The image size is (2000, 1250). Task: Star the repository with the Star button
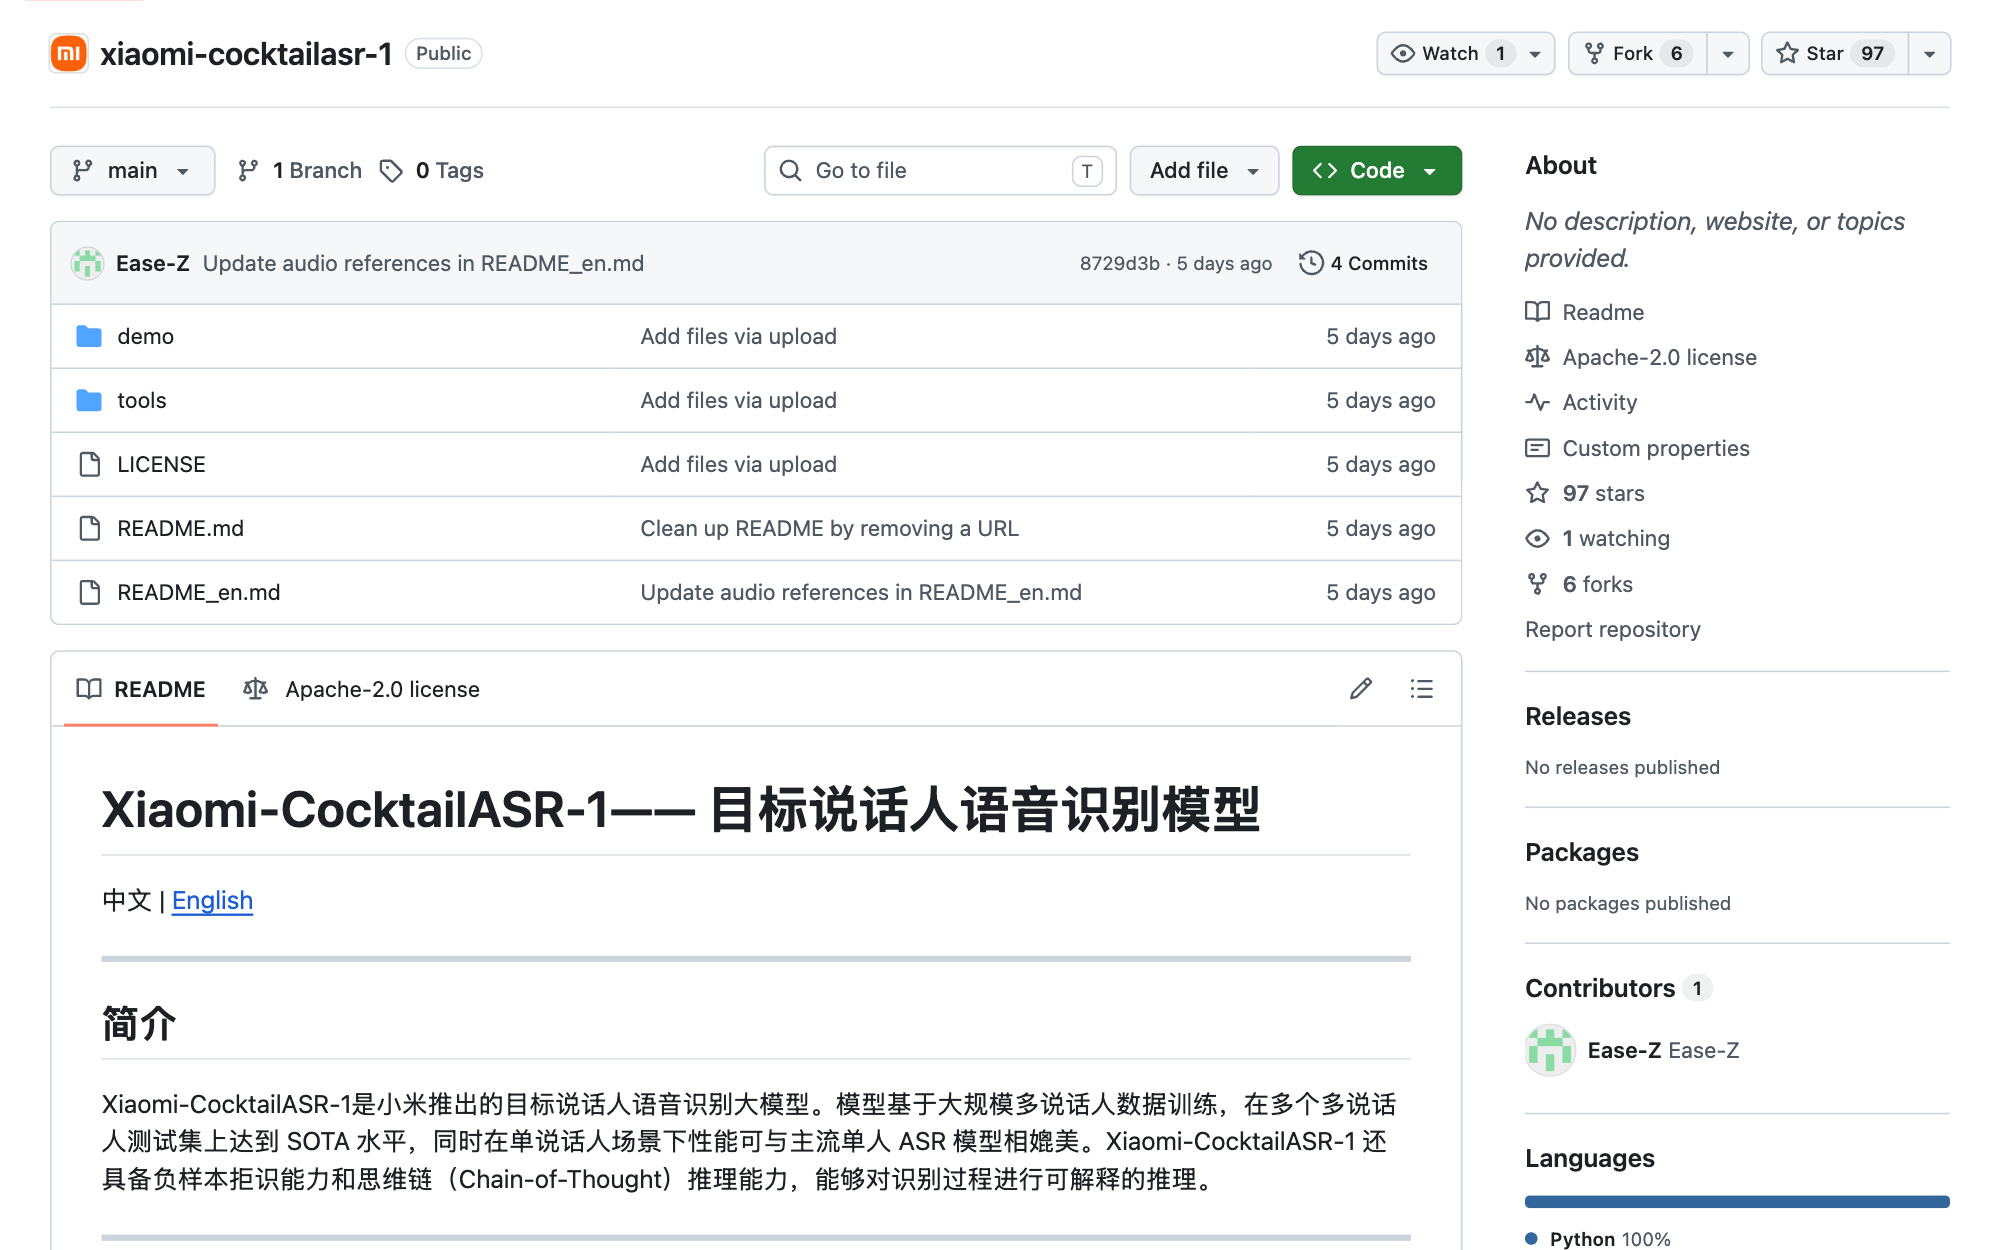point(1834,54)
